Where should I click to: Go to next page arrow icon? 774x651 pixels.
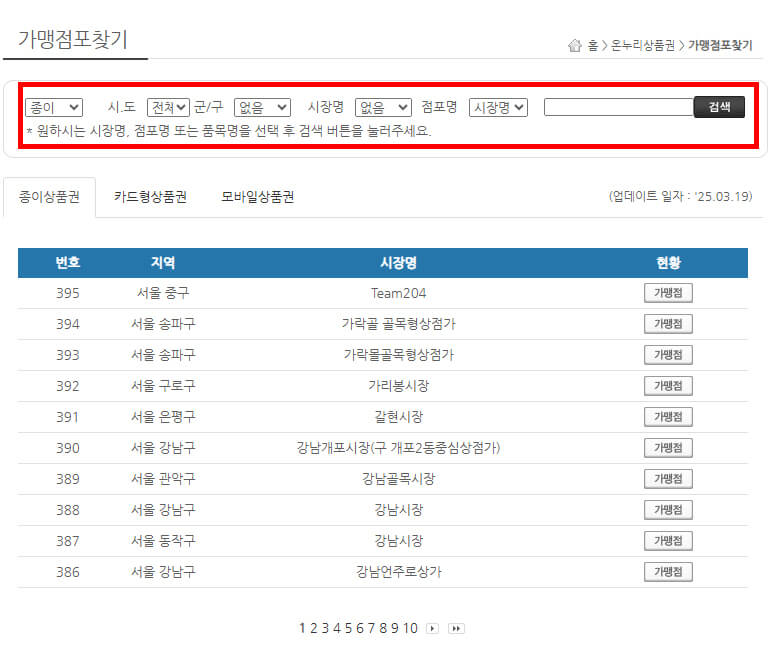(x=432, y=628)
